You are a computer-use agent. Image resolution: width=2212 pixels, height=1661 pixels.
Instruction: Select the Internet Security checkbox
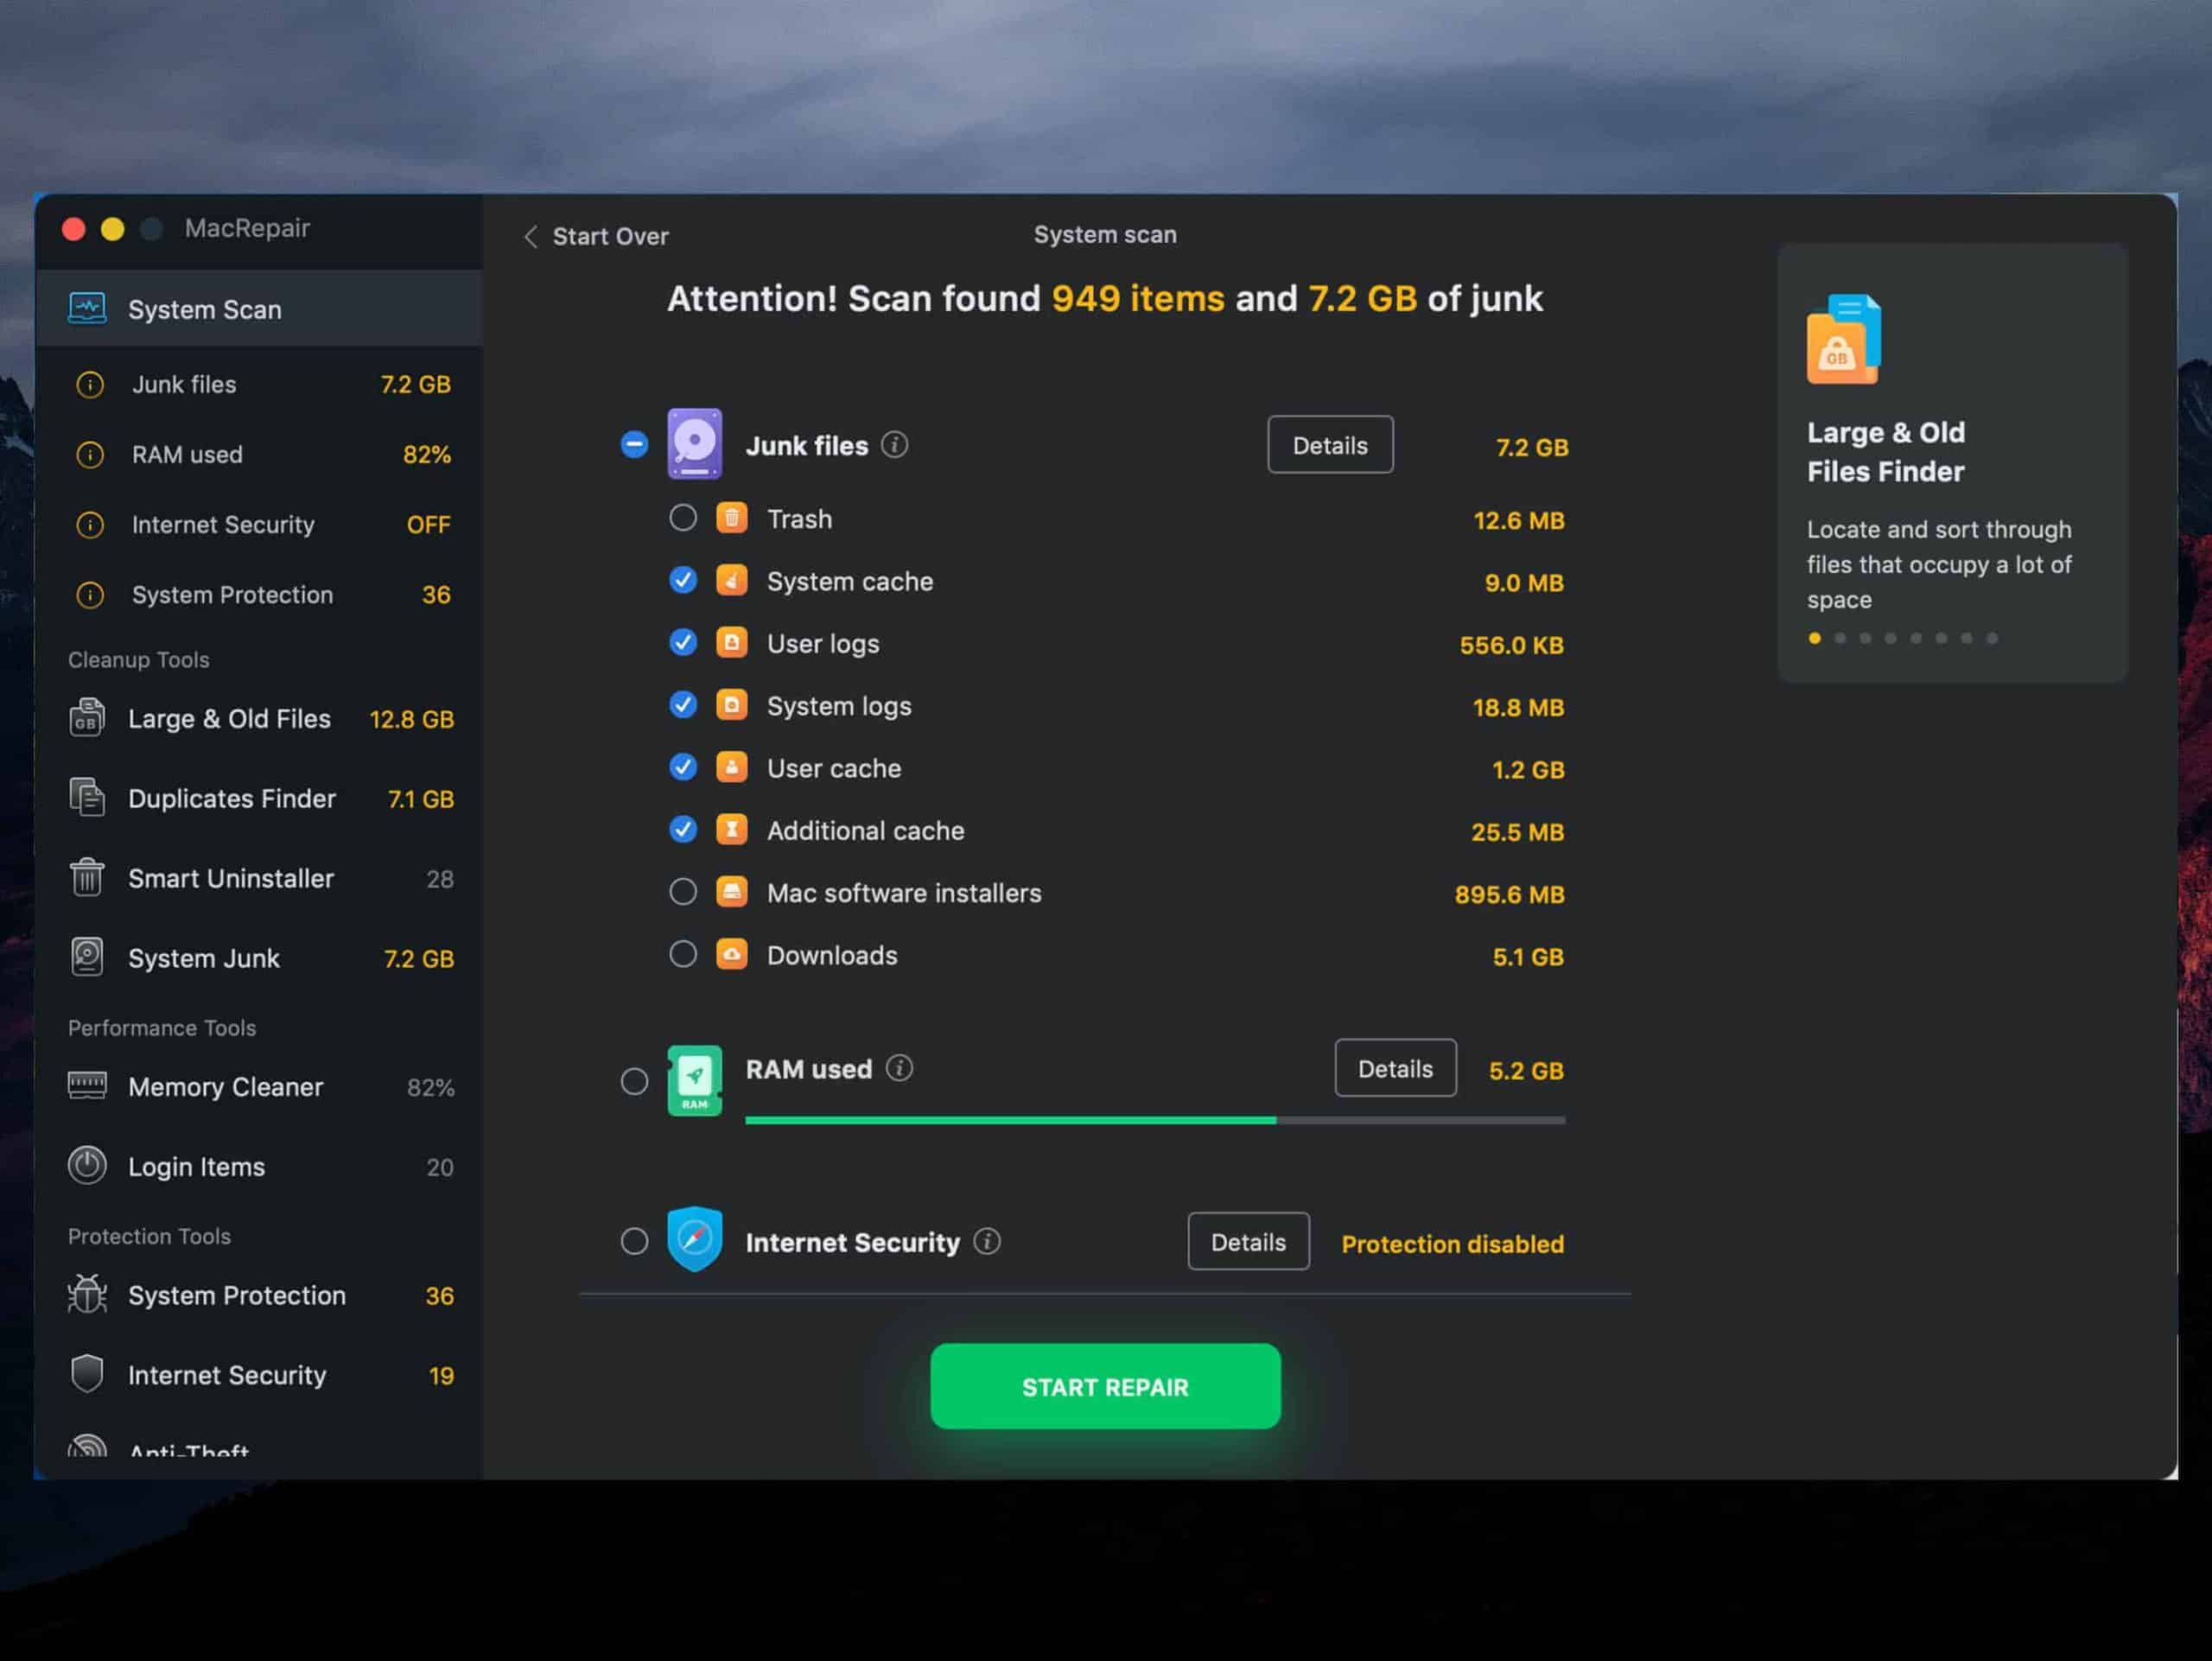click(x=634, y=1241)
